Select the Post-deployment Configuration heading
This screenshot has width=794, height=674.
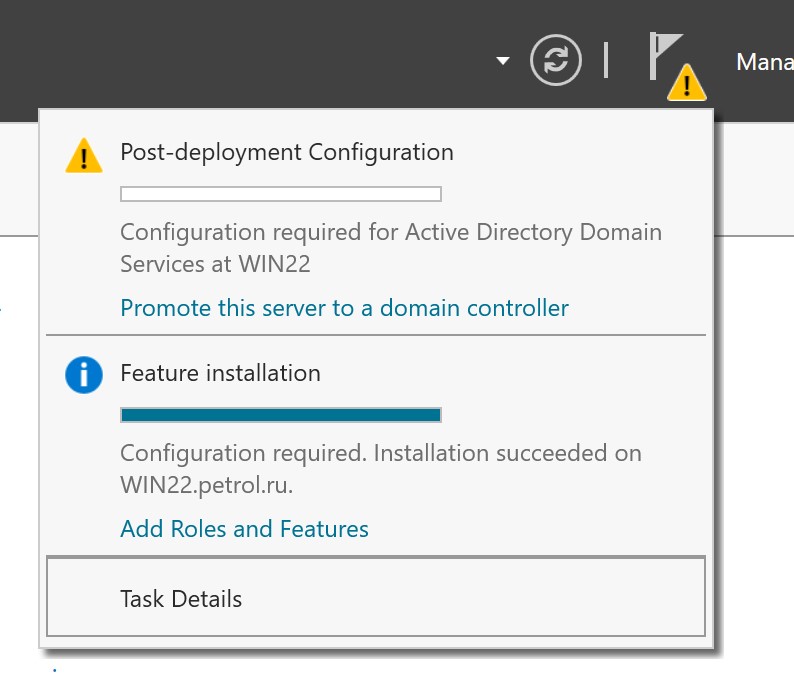coord(287,152)
